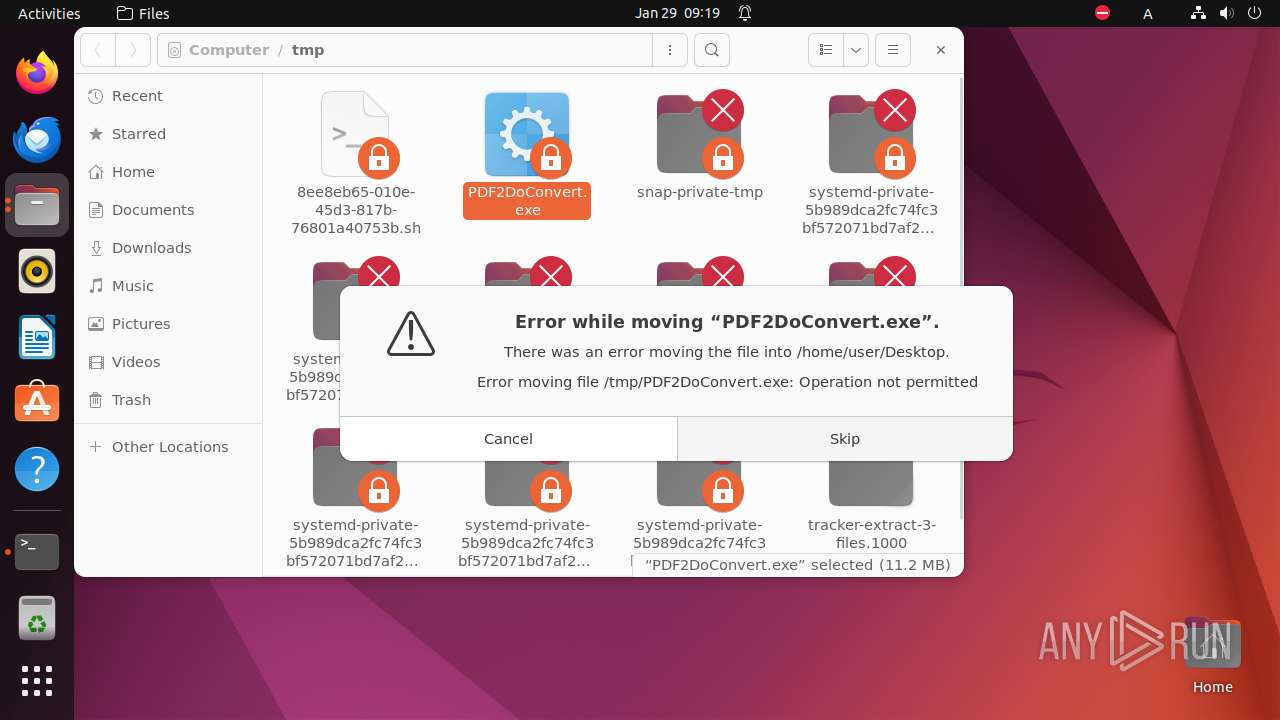Image resolution: width=1280 pixels, height=720 pixels.
Task: Click the PDF2DoConvert.exe file name label
Action: [527, 201]
